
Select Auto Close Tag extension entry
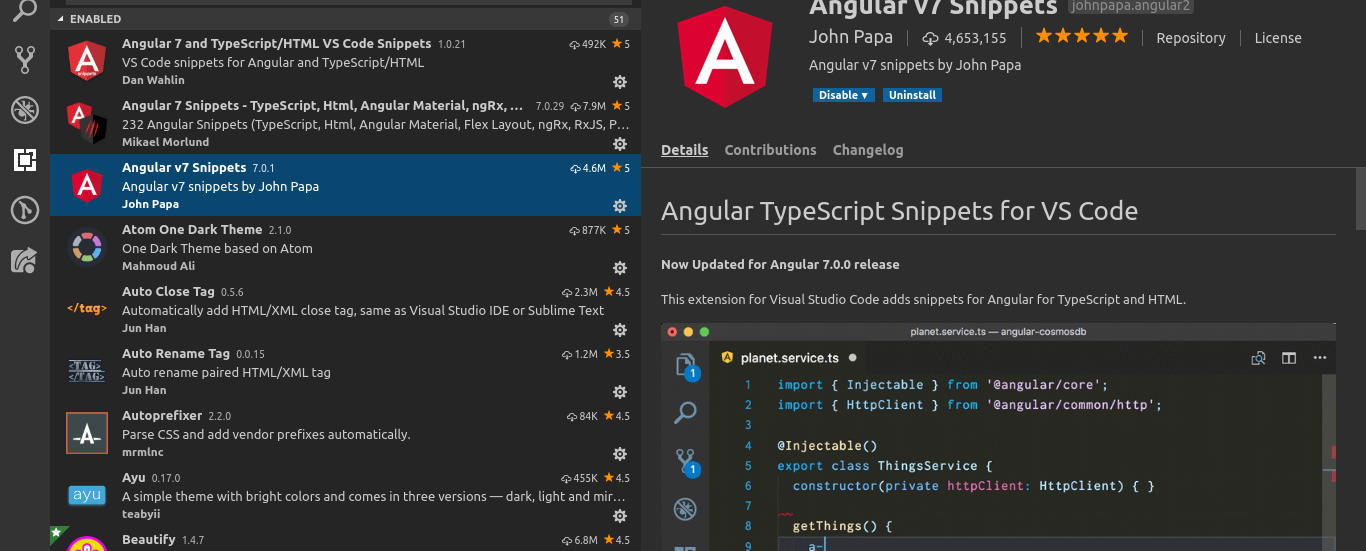[x=345, y=309]
